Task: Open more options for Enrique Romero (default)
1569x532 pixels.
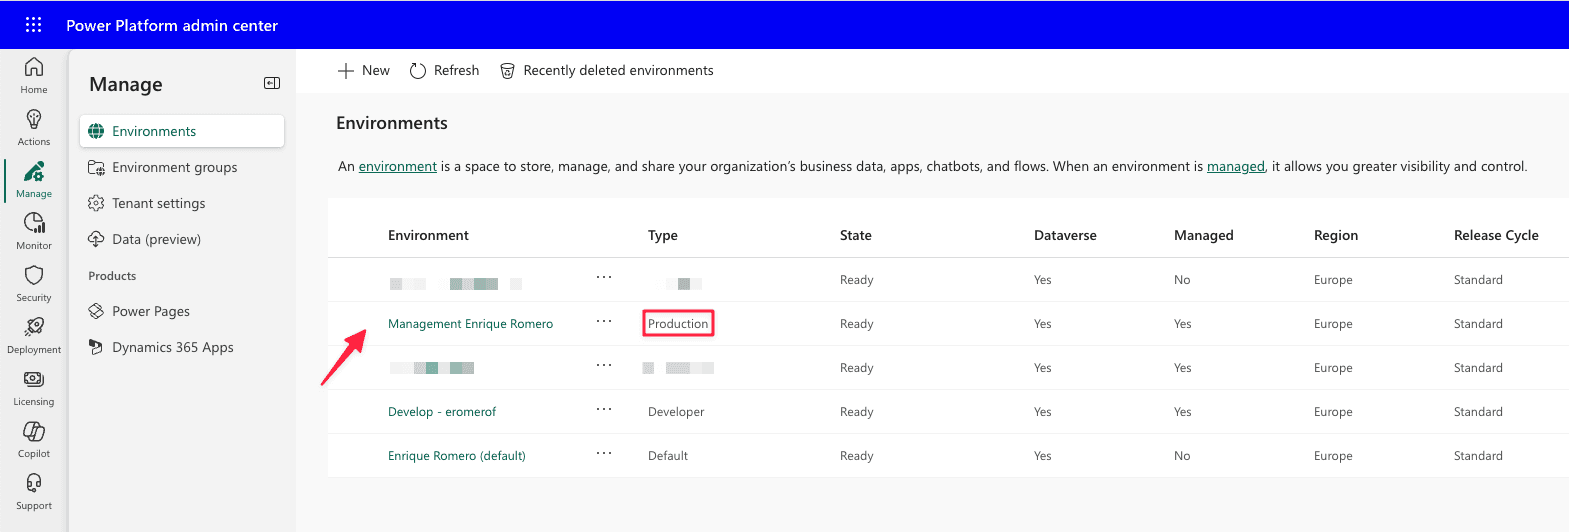Action: pyautogui.click(x=604, y=453)
